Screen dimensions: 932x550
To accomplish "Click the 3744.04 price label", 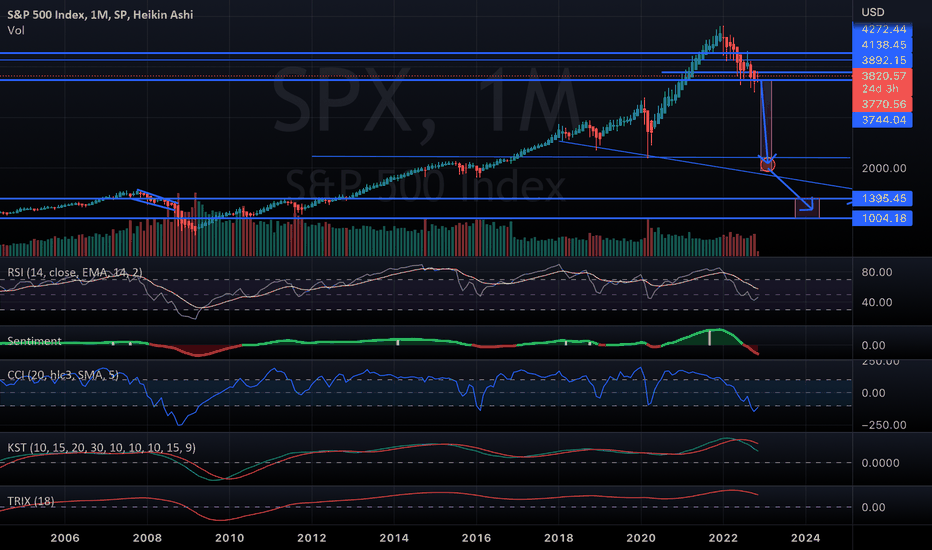I will [x=883, y=120].
